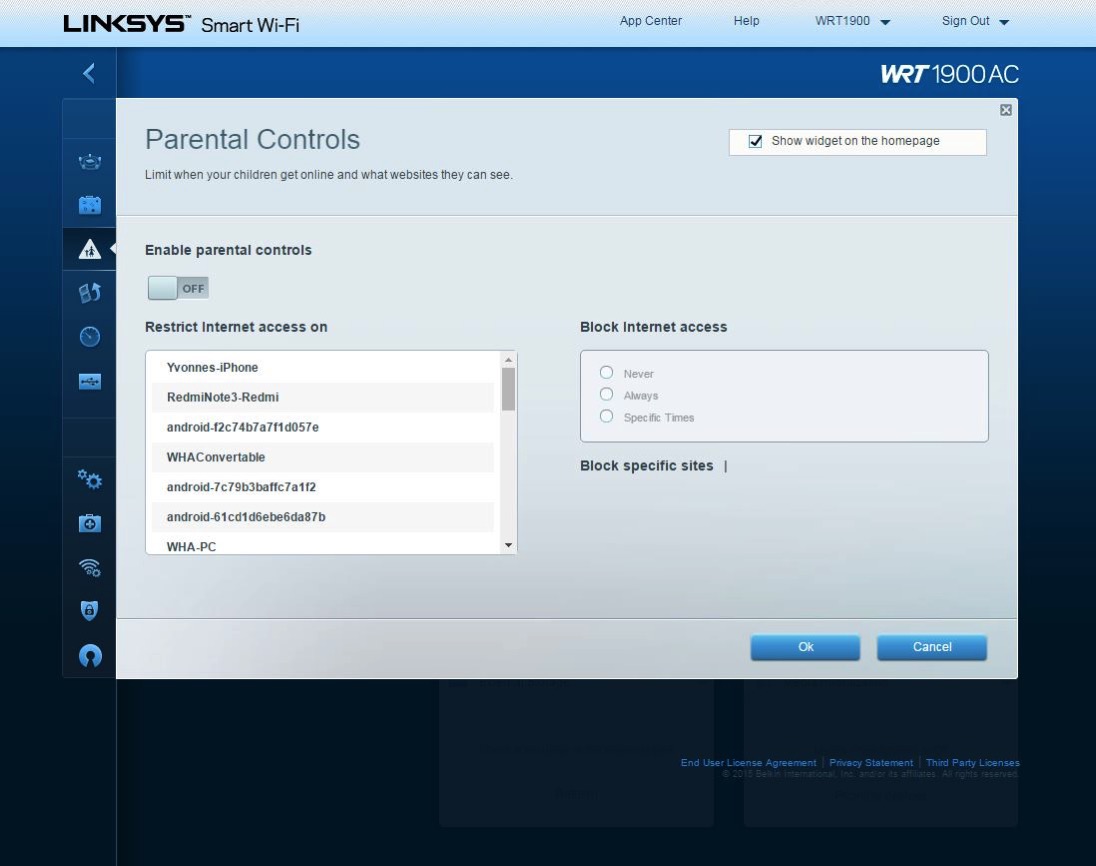
Task: Open the Wireless settings icon
Action: tap(89, 567)
